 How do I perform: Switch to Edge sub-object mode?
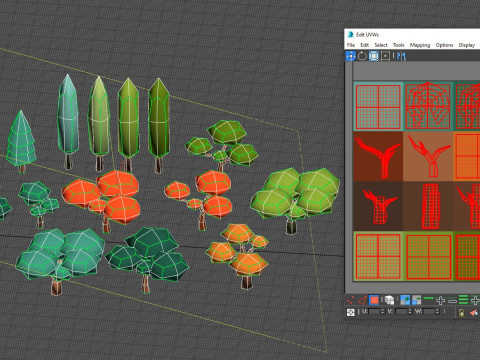pyautogui.click(x=362, y=300)
